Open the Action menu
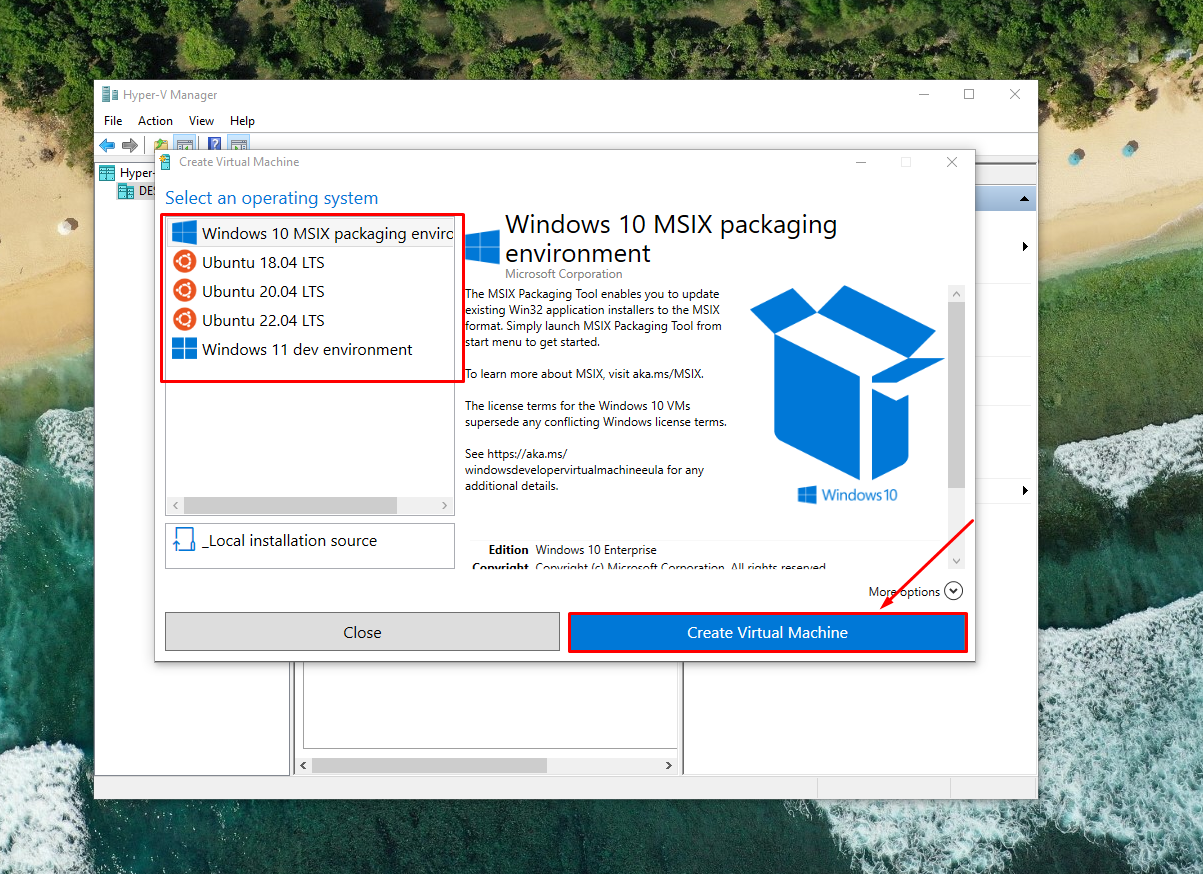This screenshot has height=874, width=1203. [155, 121]
